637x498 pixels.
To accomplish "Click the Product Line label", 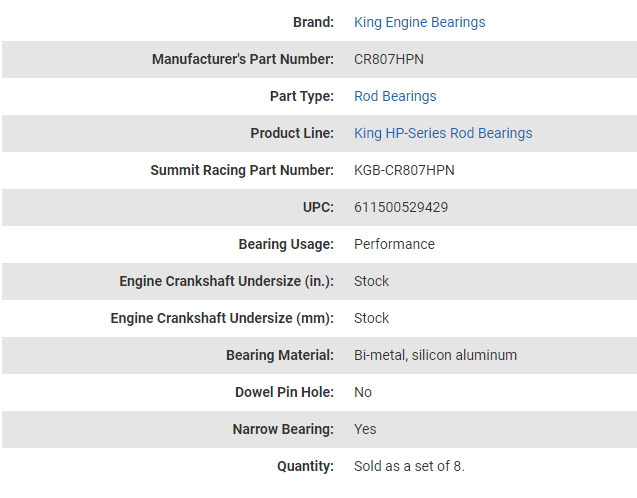I will coord(292,133).
